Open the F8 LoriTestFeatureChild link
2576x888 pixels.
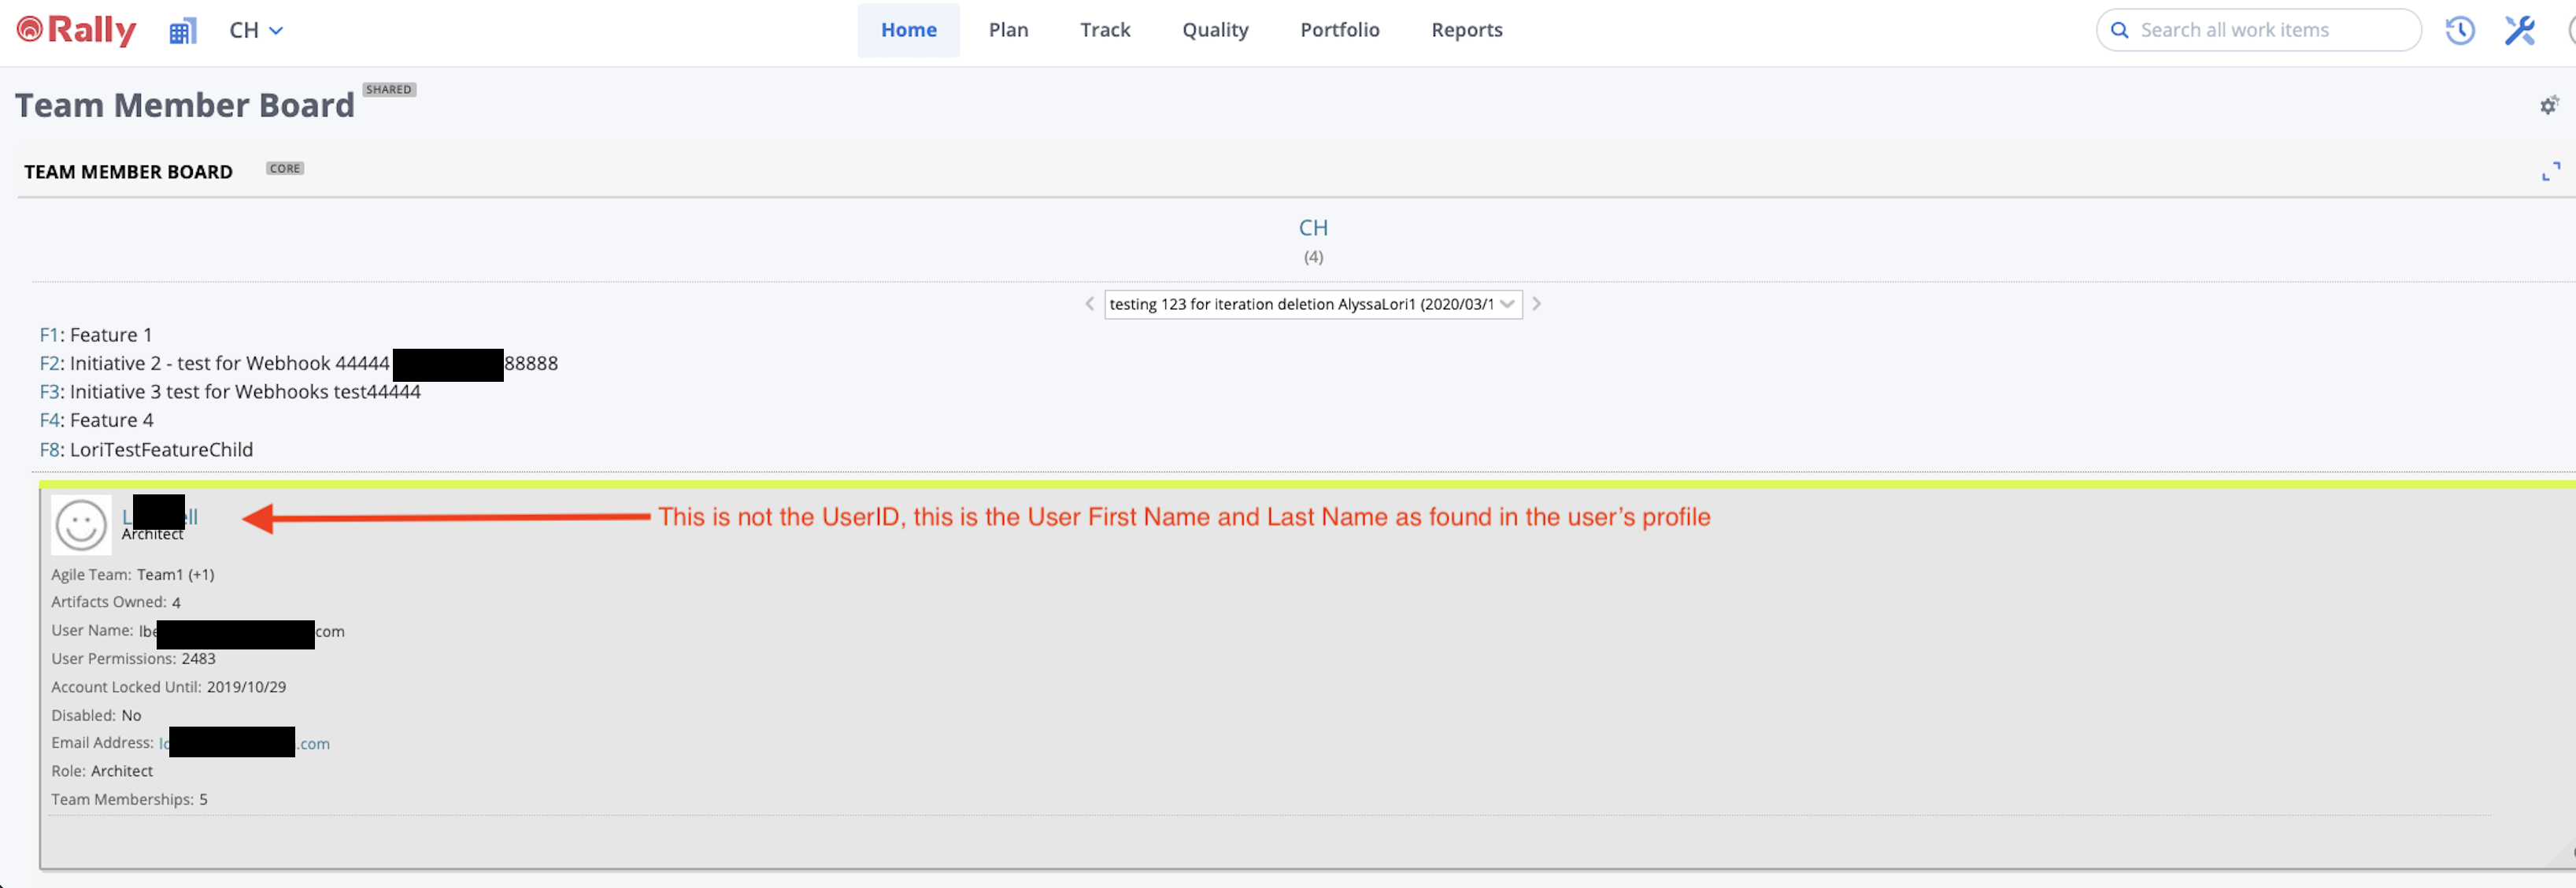pos(49,450)
